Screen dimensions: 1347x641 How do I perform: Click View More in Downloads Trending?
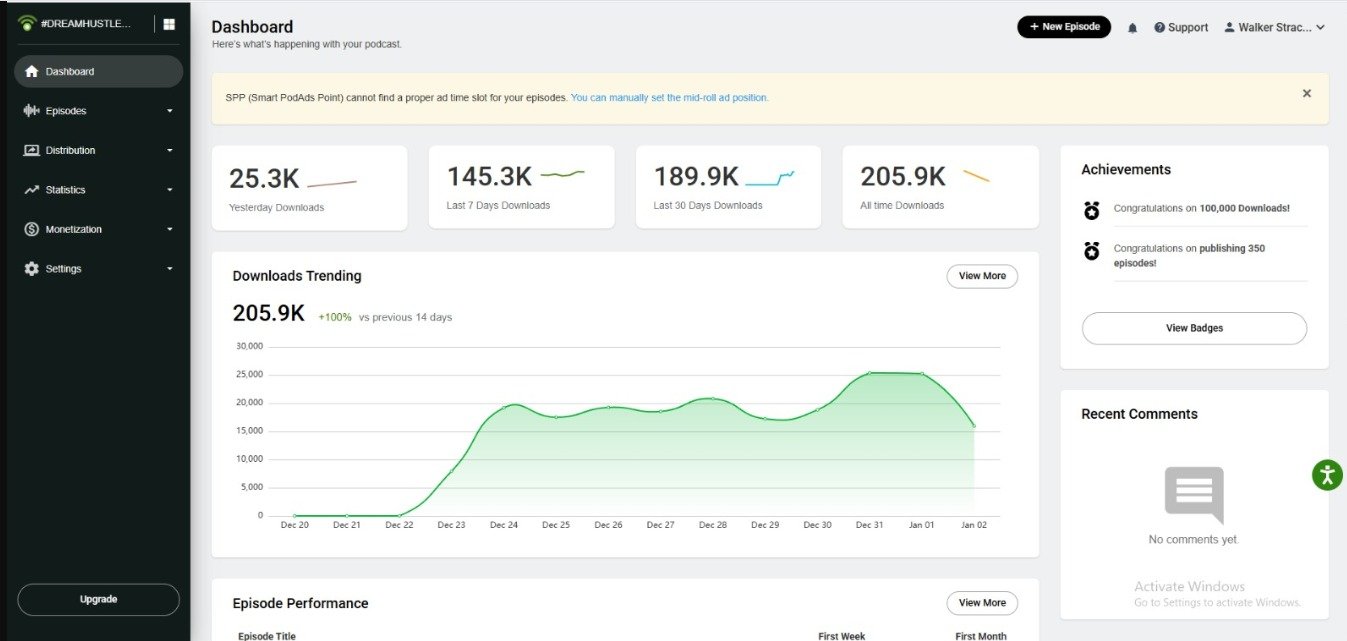[981, 276]
